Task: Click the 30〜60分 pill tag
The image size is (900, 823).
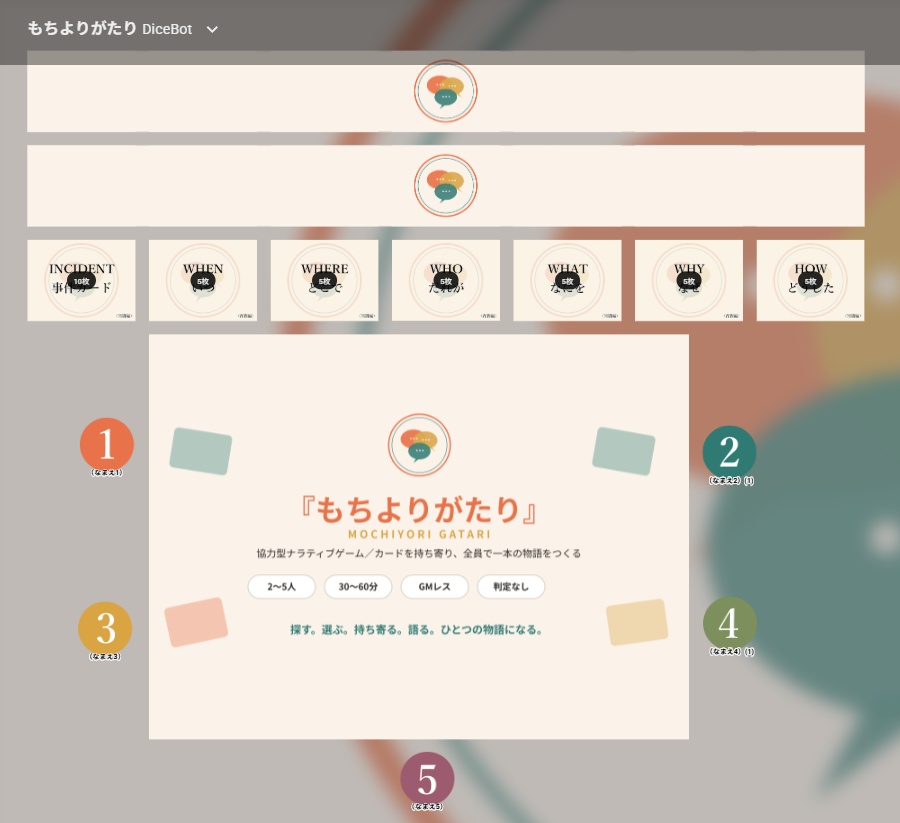Action: coord(358,587)
